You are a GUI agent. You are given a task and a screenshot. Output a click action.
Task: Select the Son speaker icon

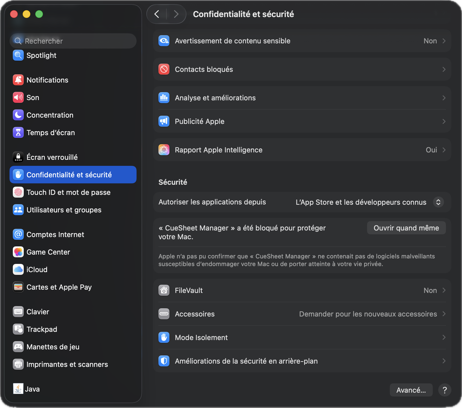click(18, 98)
